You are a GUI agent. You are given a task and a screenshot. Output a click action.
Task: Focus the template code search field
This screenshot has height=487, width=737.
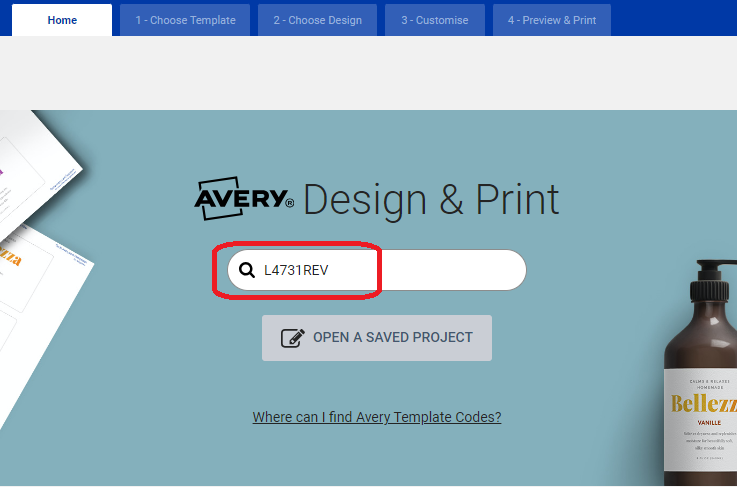377,270
